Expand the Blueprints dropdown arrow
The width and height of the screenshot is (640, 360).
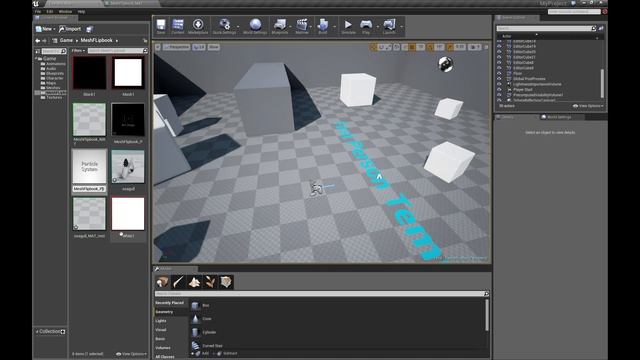tap(291, 27)
